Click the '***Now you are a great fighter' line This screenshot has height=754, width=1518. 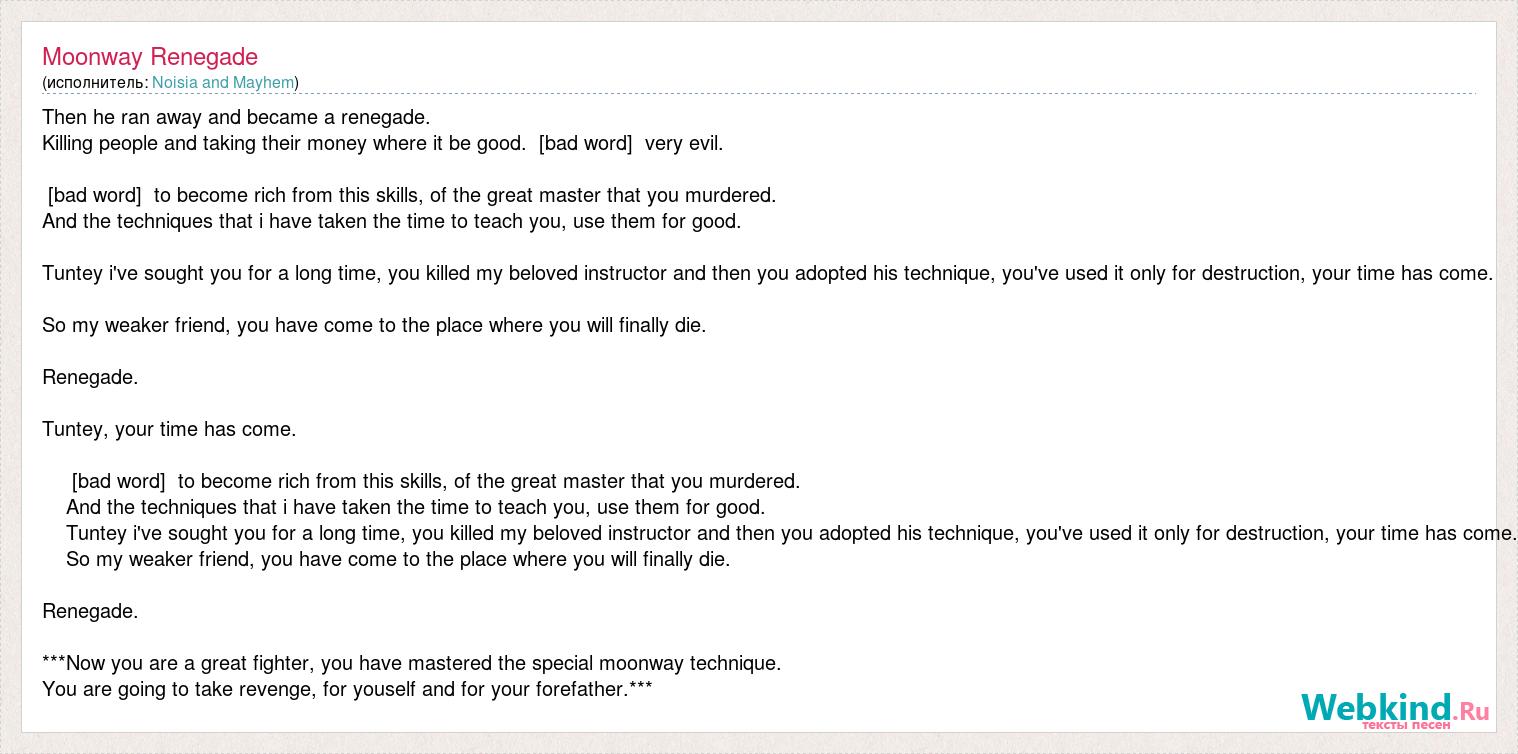point(412,663)
